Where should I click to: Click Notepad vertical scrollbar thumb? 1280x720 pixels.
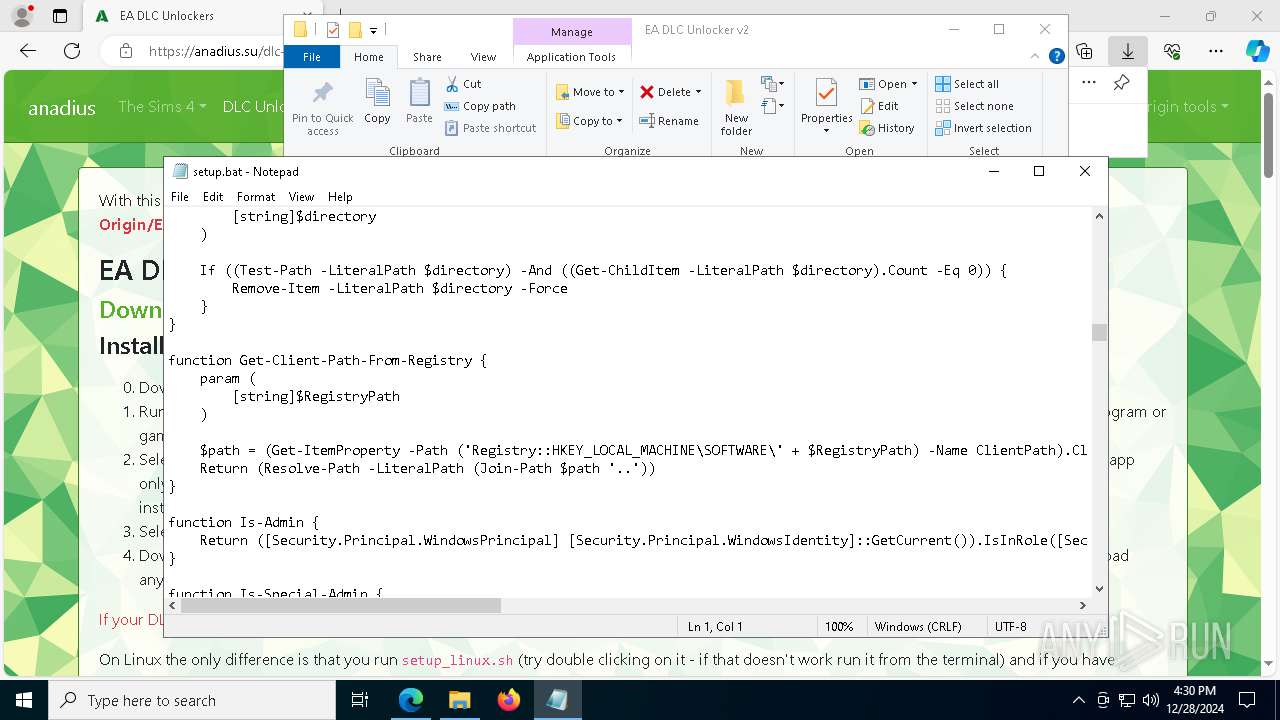(x=1099, y=332)
